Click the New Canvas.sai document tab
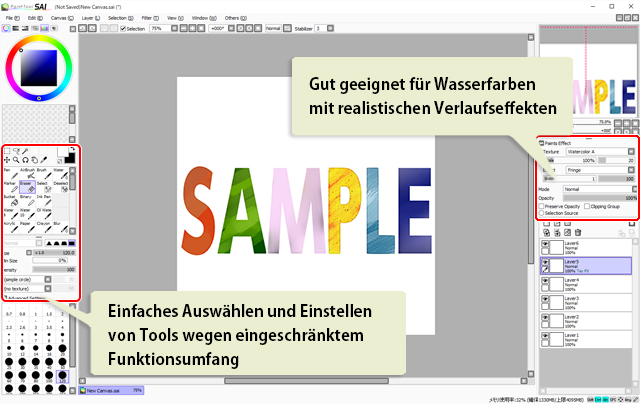This screenshot has height=404, width=640. tap(107, 390)
